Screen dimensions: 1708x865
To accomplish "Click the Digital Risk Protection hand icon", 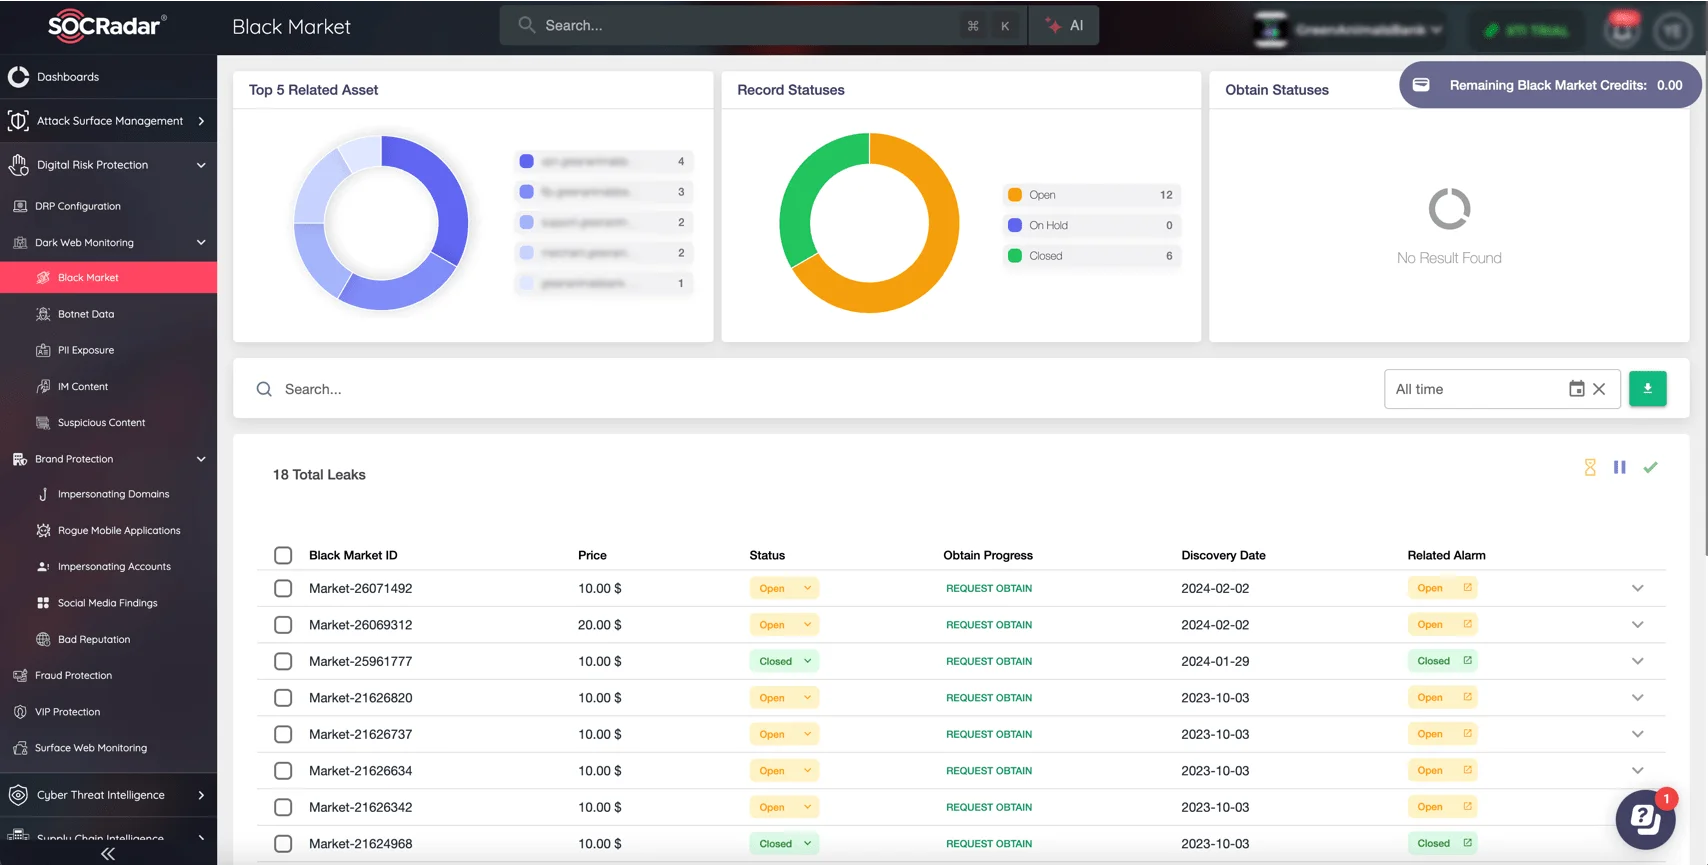I will point(18,165).
